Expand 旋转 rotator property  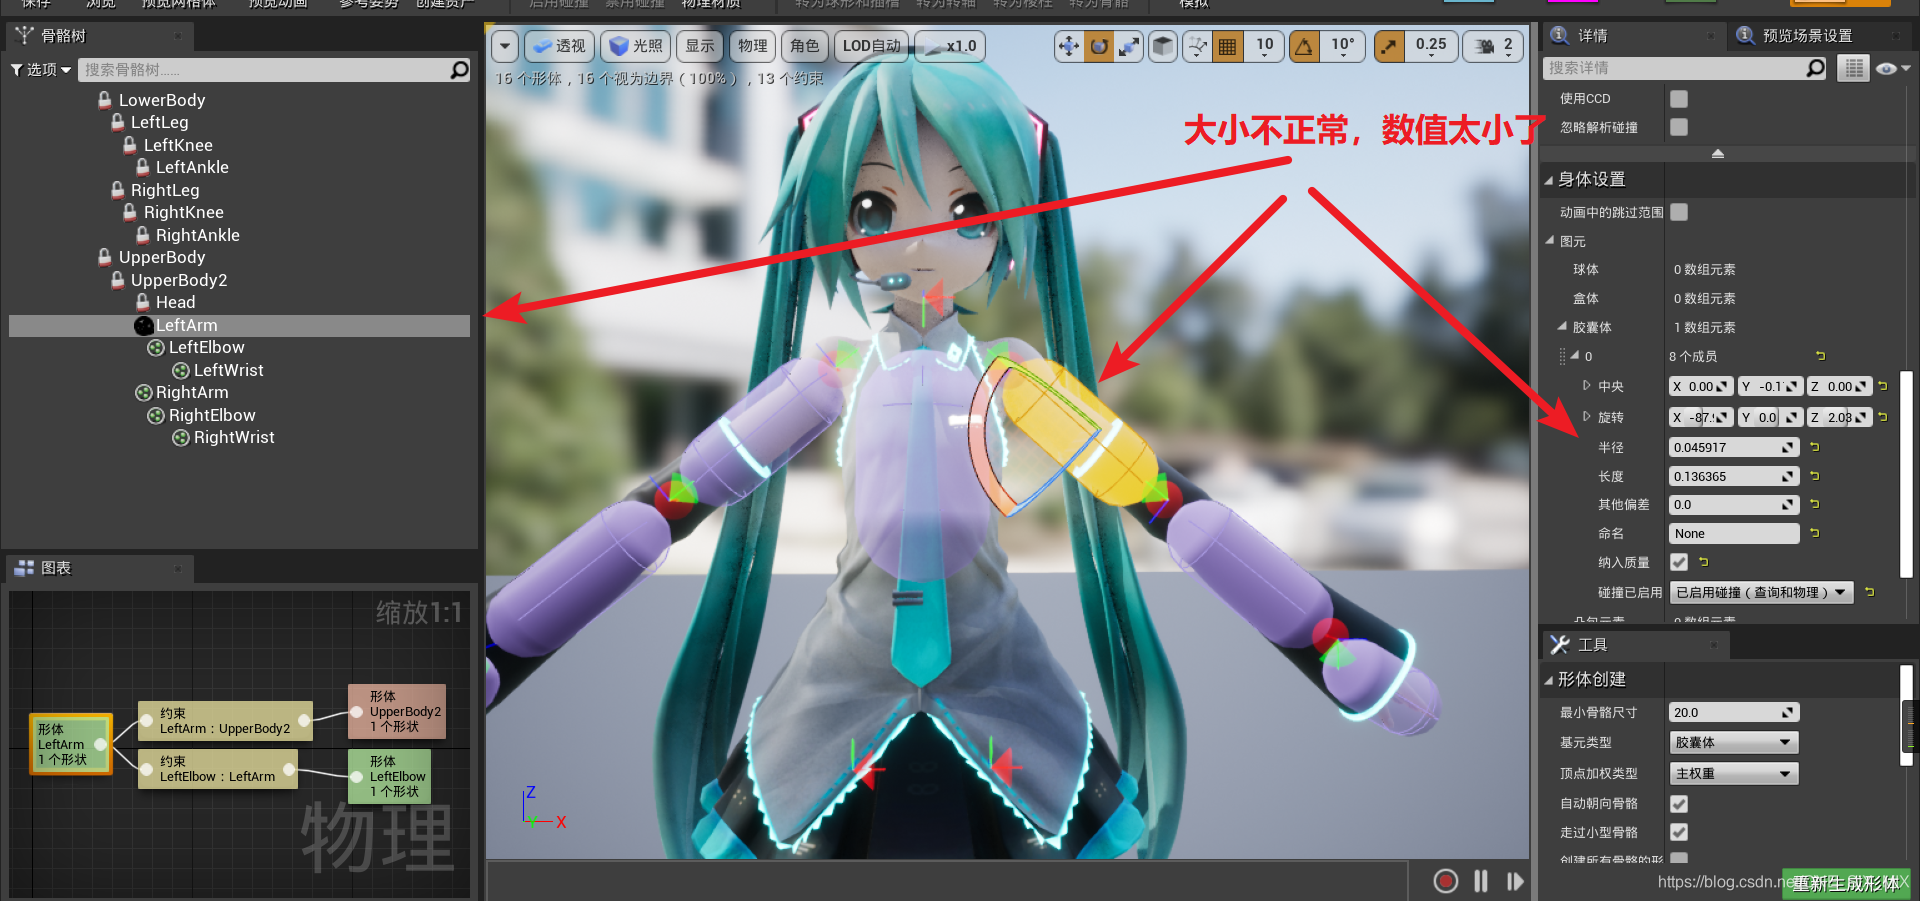point(1586,417)
